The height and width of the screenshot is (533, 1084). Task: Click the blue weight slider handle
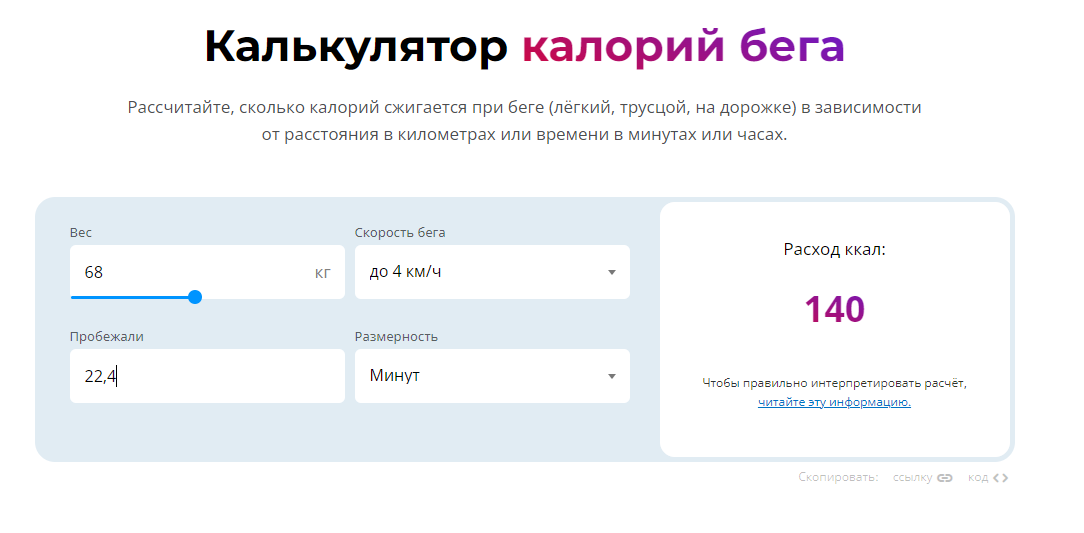pyautogui.click(x=195, y=297)
